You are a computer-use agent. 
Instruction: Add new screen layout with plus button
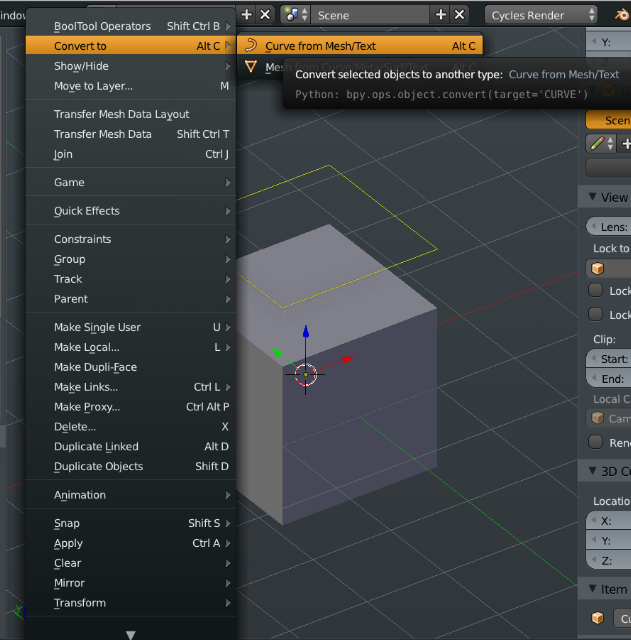[246, 15]
